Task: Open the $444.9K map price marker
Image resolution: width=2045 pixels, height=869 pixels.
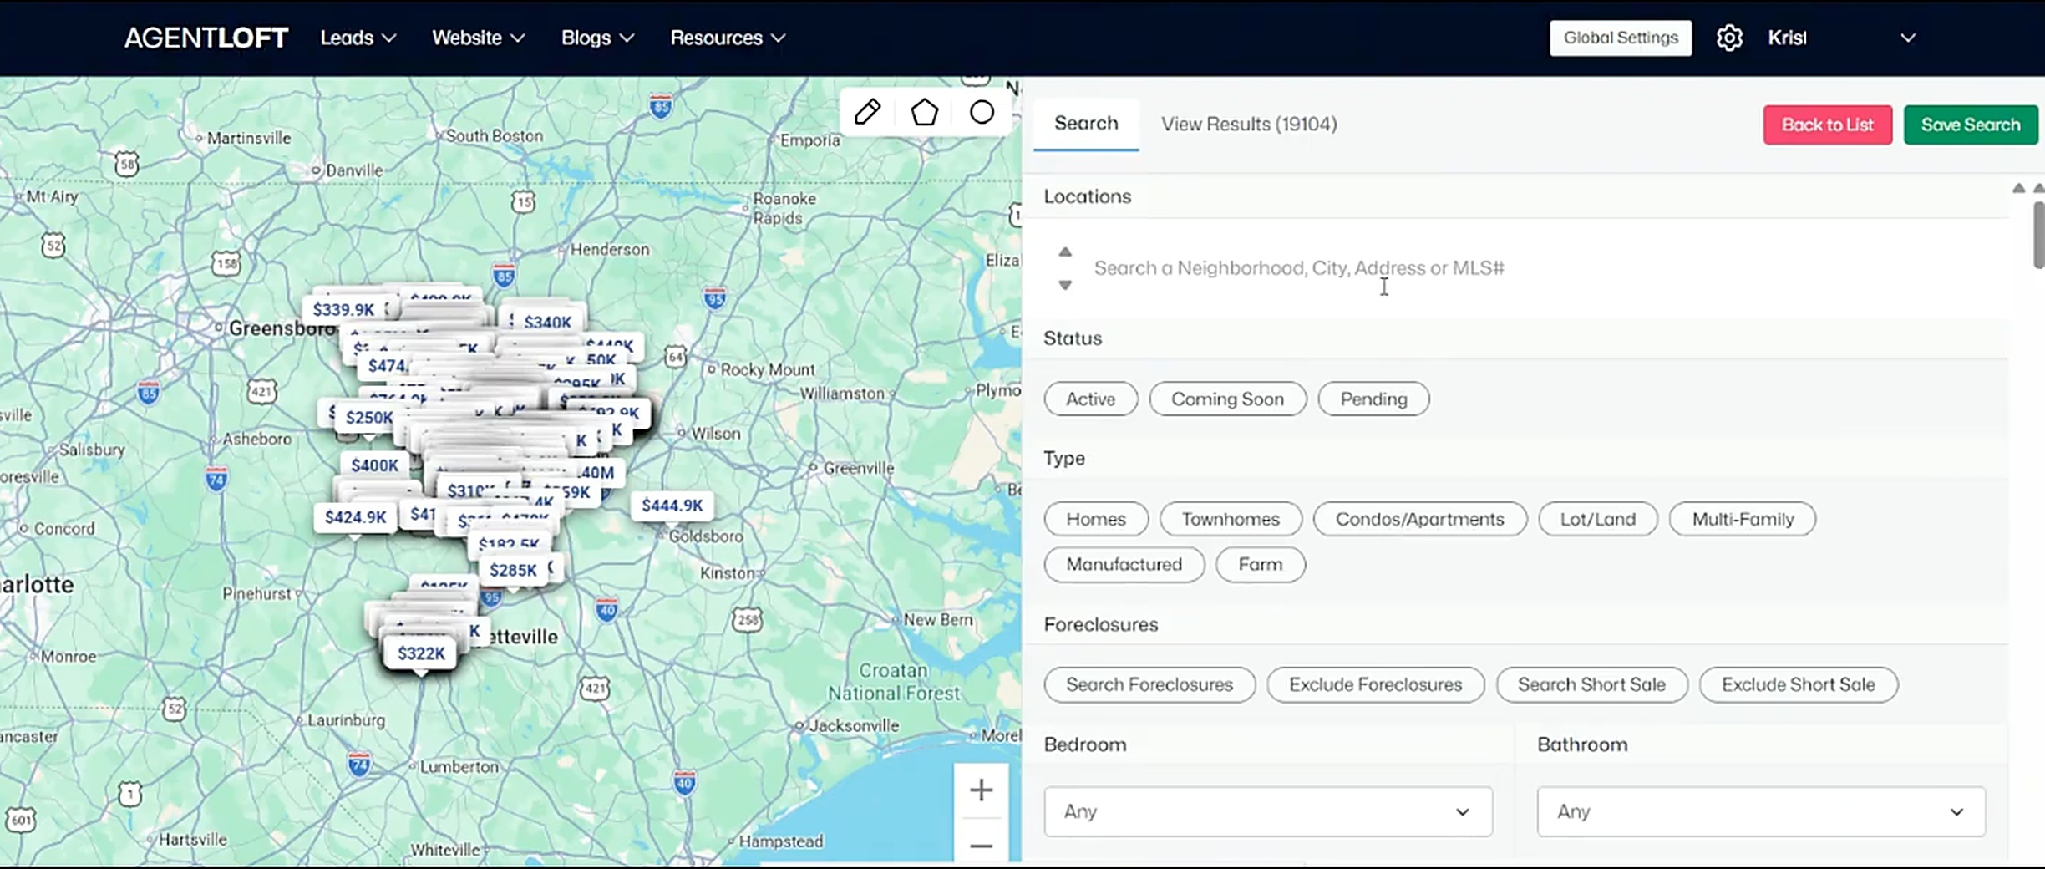Action: click(x=672, y=505)
